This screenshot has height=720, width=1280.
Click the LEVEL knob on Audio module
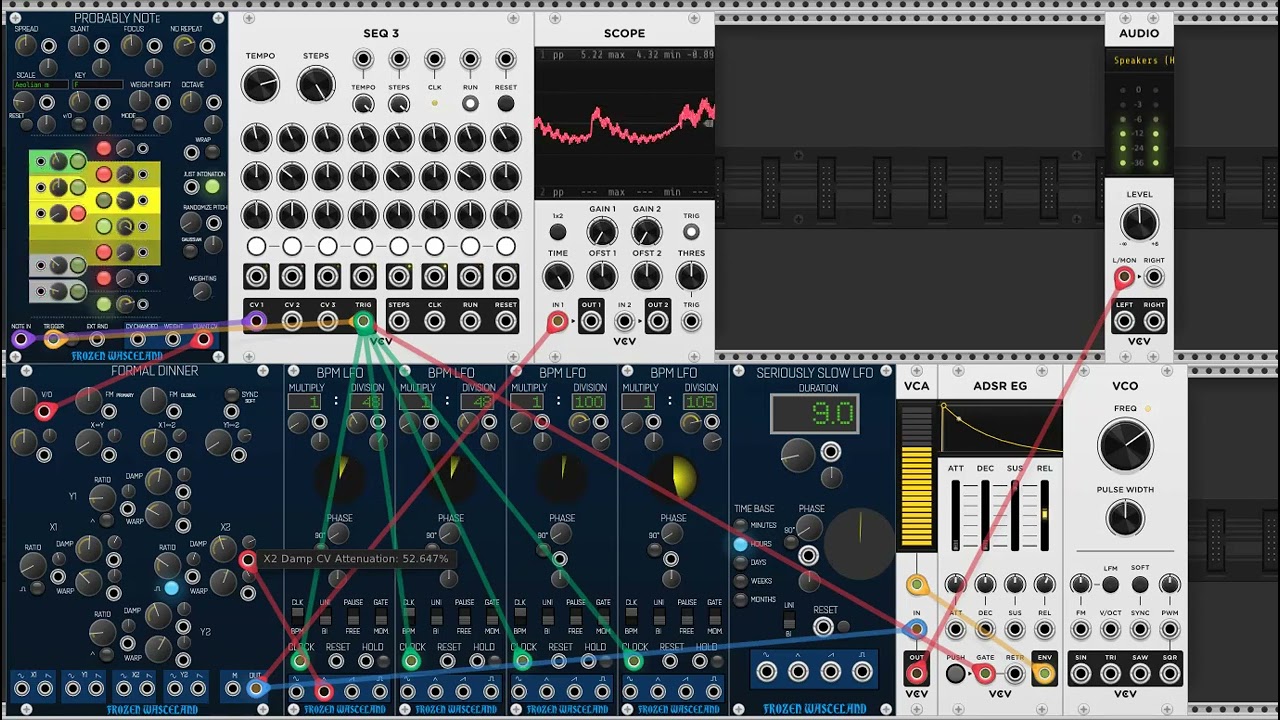[1139, 223]
